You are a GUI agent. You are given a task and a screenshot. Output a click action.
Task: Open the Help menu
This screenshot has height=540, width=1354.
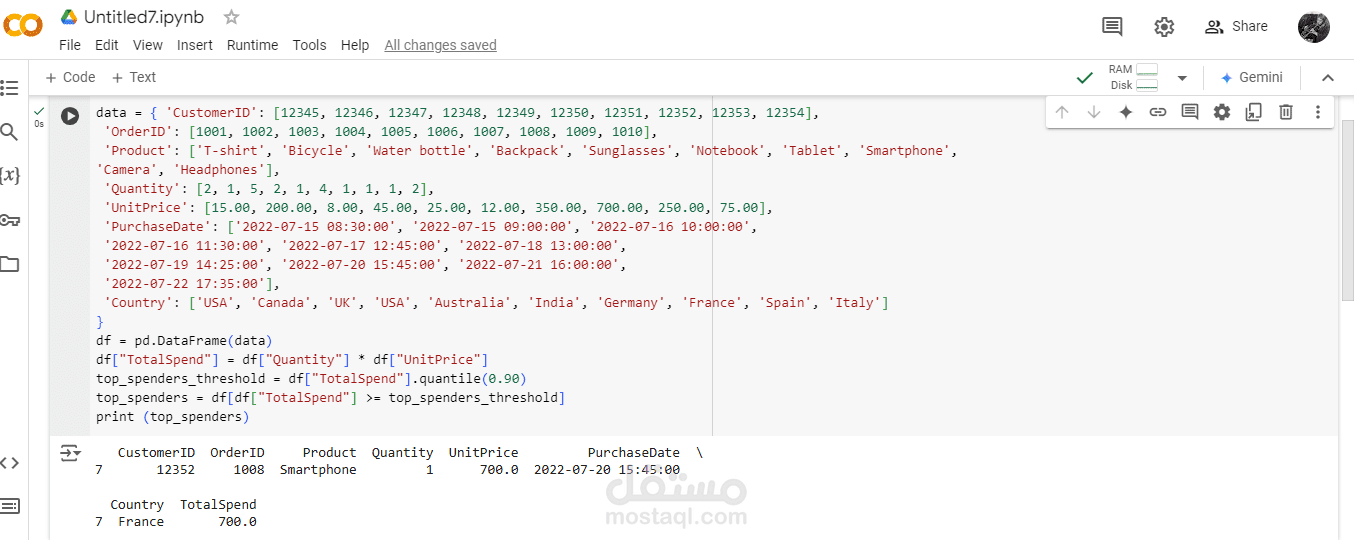tap(355, 45)
